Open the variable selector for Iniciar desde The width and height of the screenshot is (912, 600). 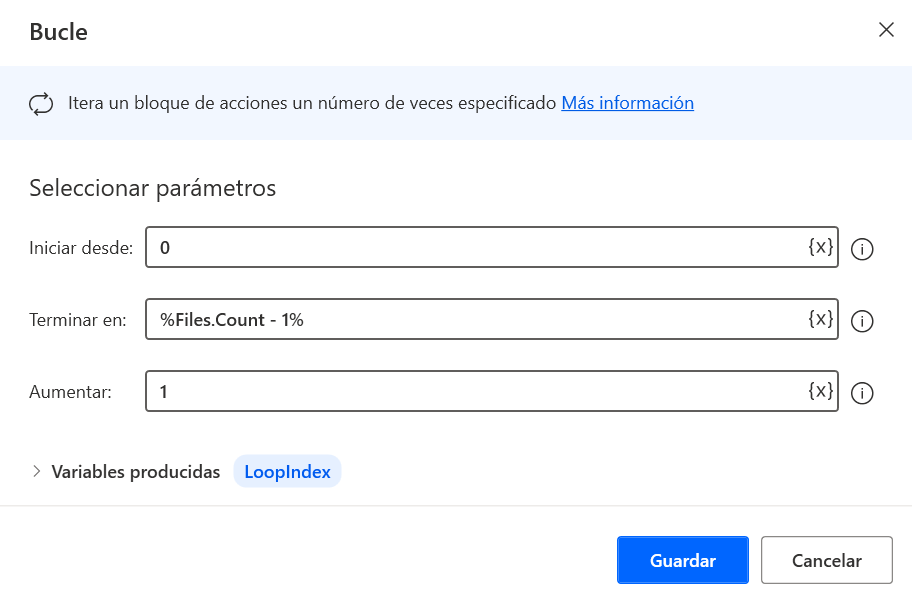820,247
